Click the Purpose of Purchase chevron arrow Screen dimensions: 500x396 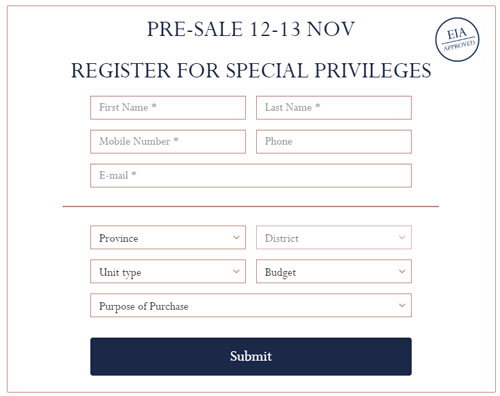tap(402, 305)
